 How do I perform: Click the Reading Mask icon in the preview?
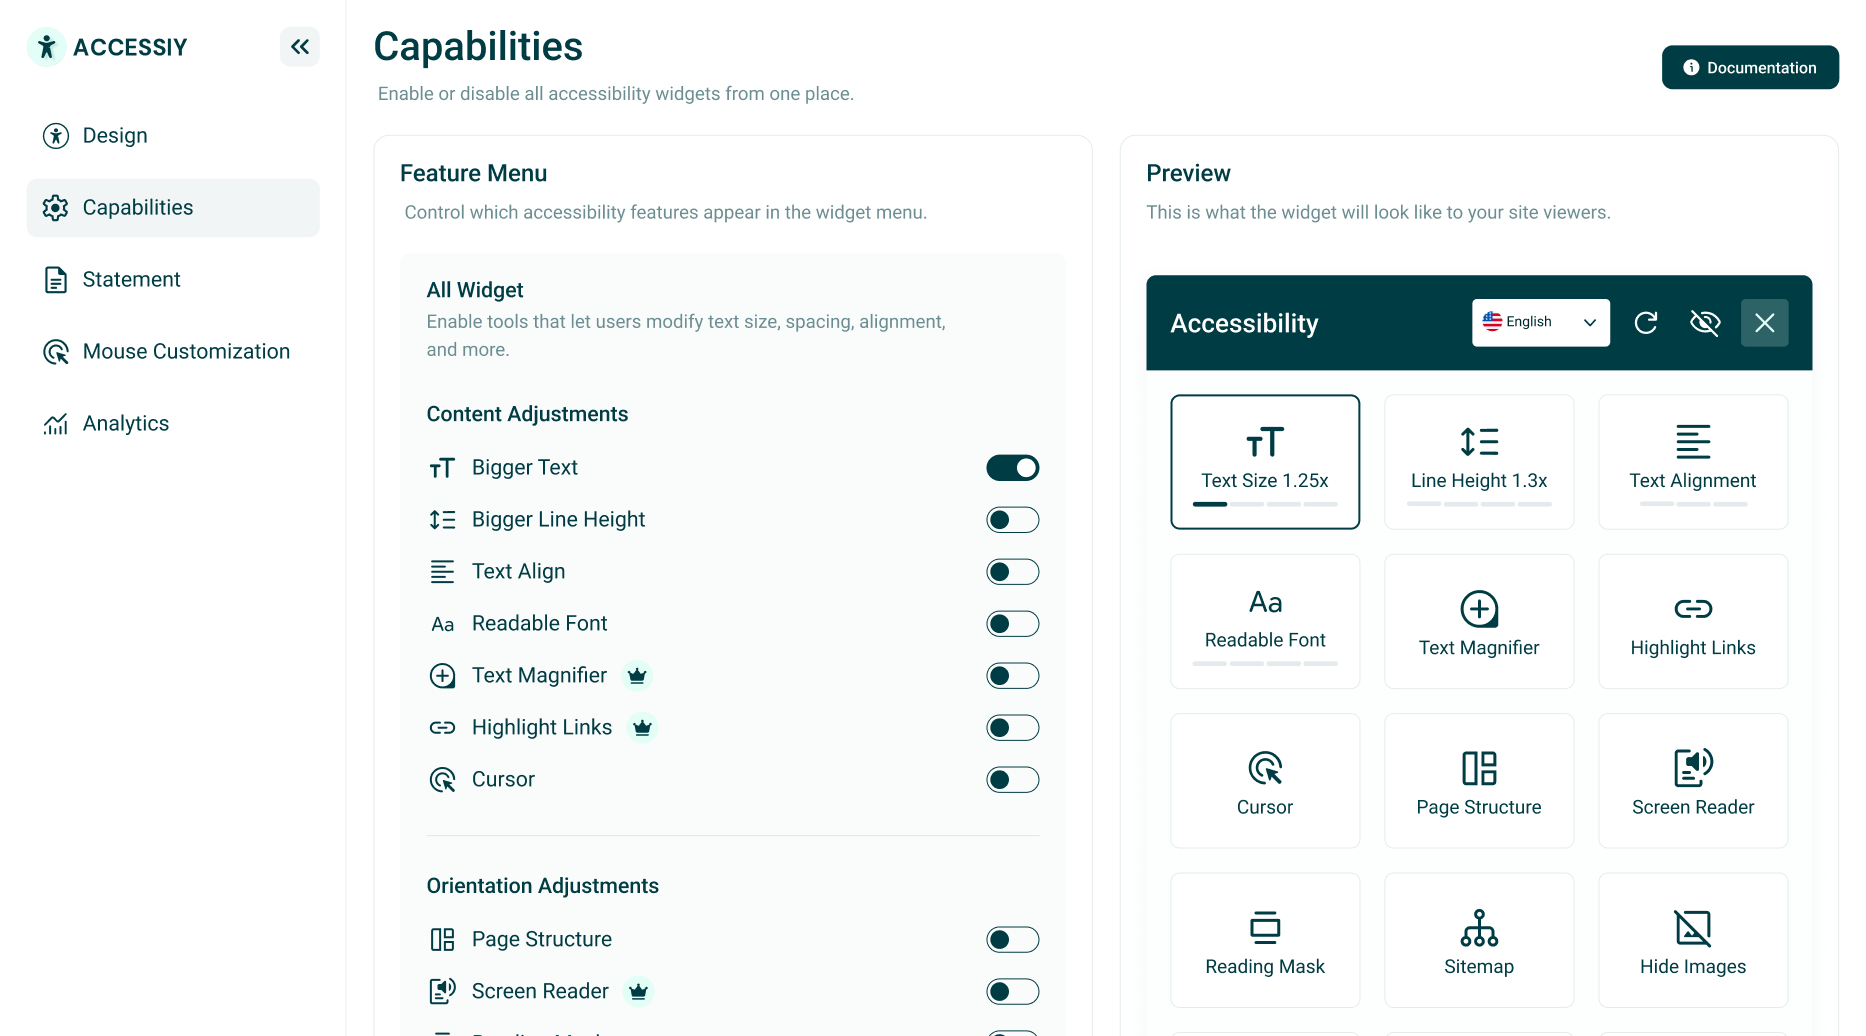pyautogui.click(x=1264, y=926)
